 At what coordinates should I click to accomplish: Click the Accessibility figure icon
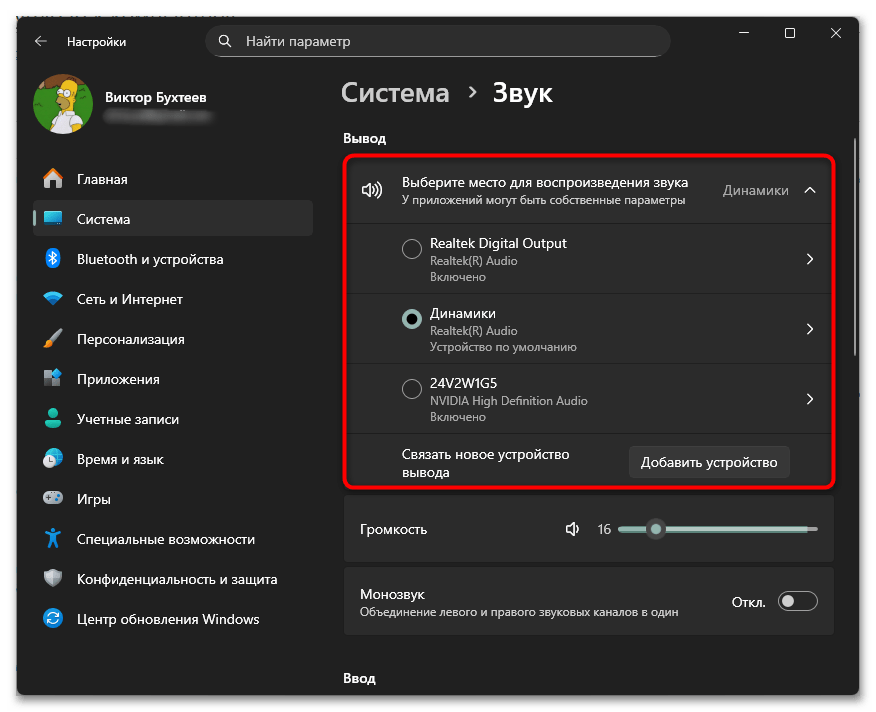(x=53, y=539)
